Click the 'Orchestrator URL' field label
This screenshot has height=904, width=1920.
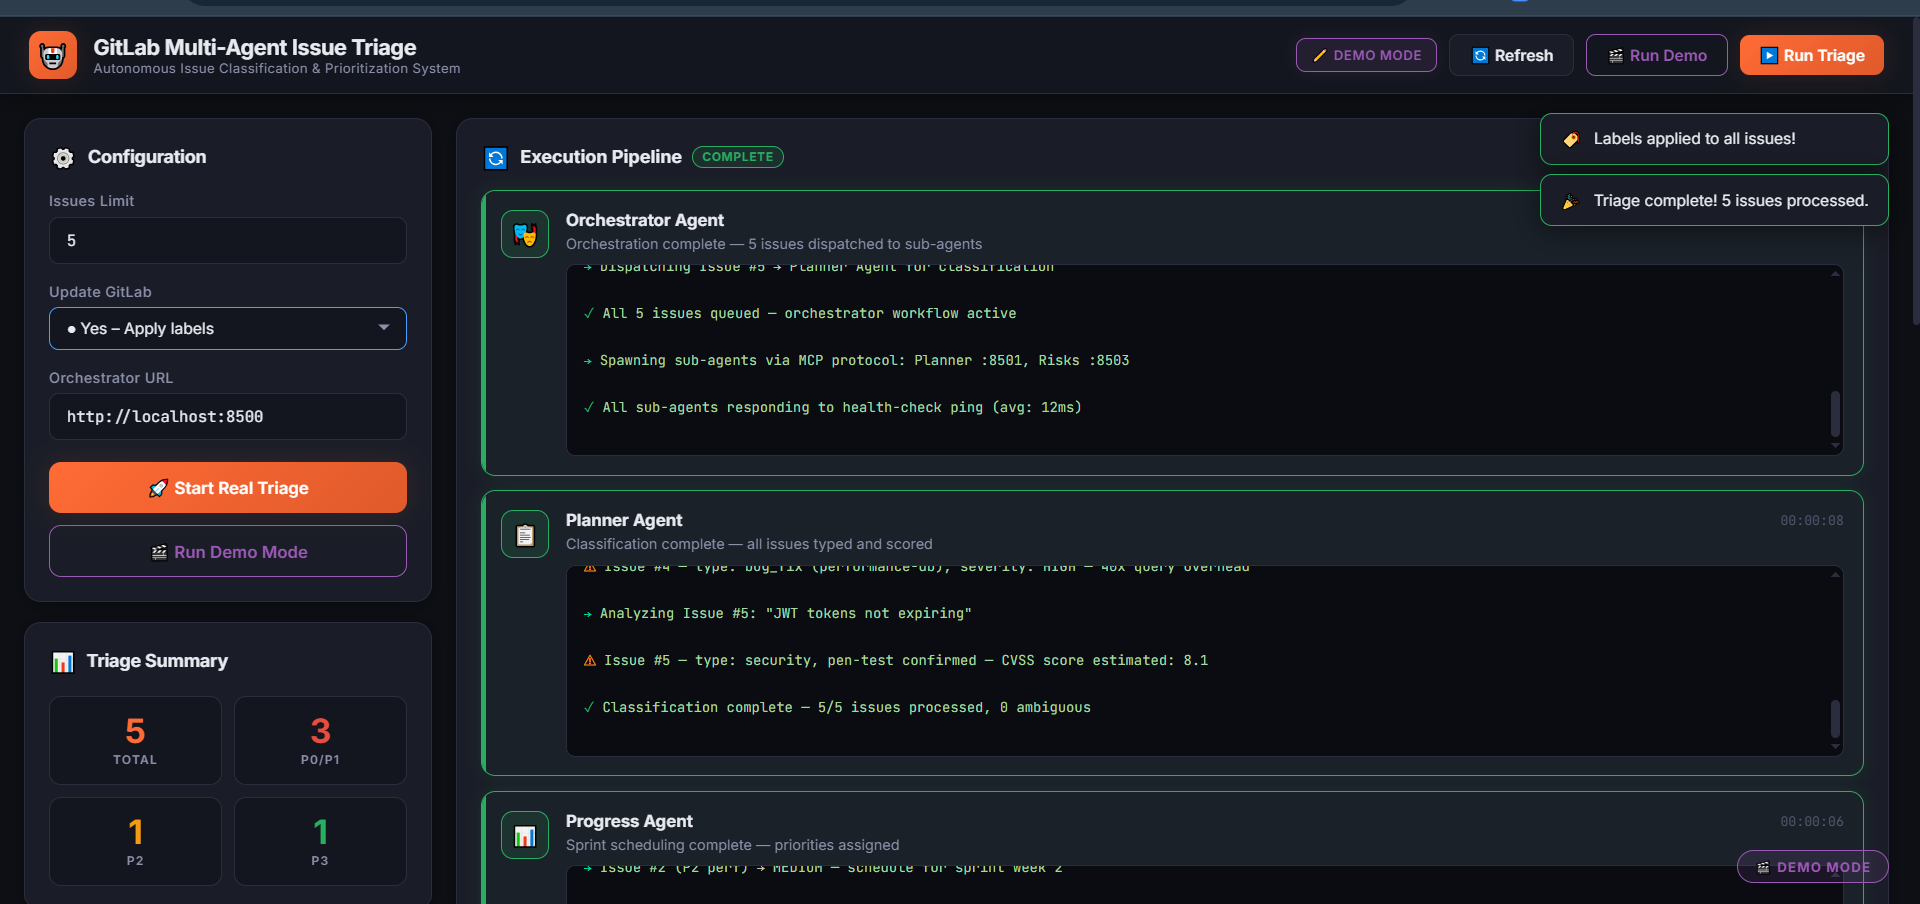111,378
